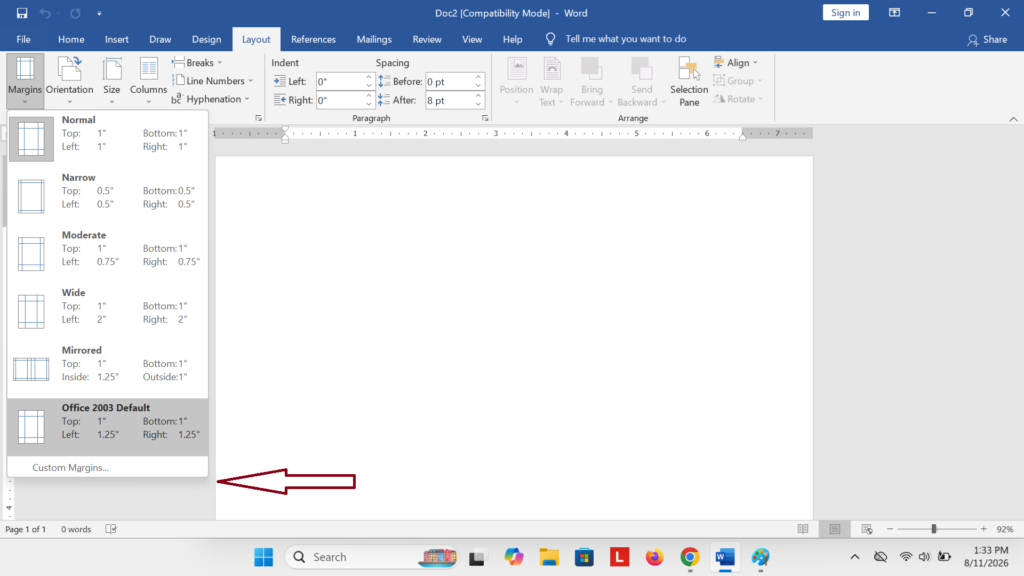The image size is (1024, 576).
Task: Click the Bring Forward icon
Action: click(x=591, y=81)
